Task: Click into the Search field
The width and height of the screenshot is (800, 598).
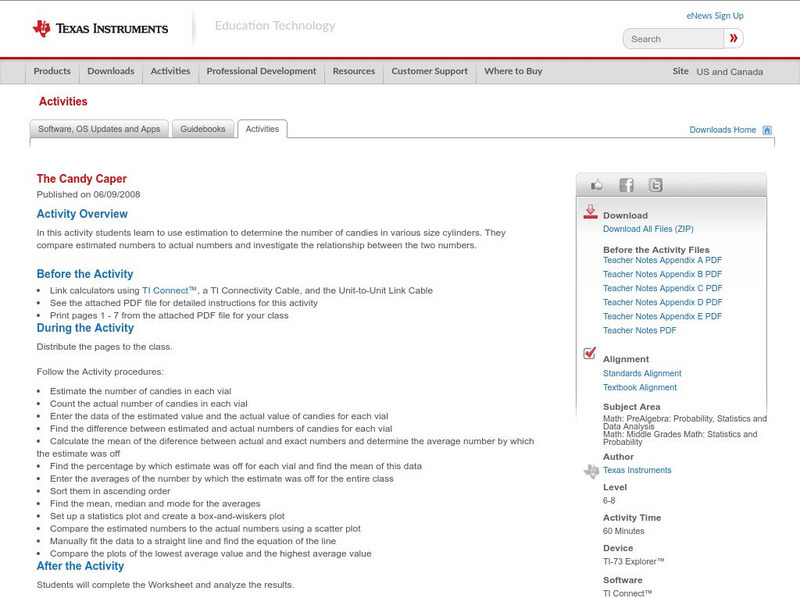Action: tap(673, 39)
